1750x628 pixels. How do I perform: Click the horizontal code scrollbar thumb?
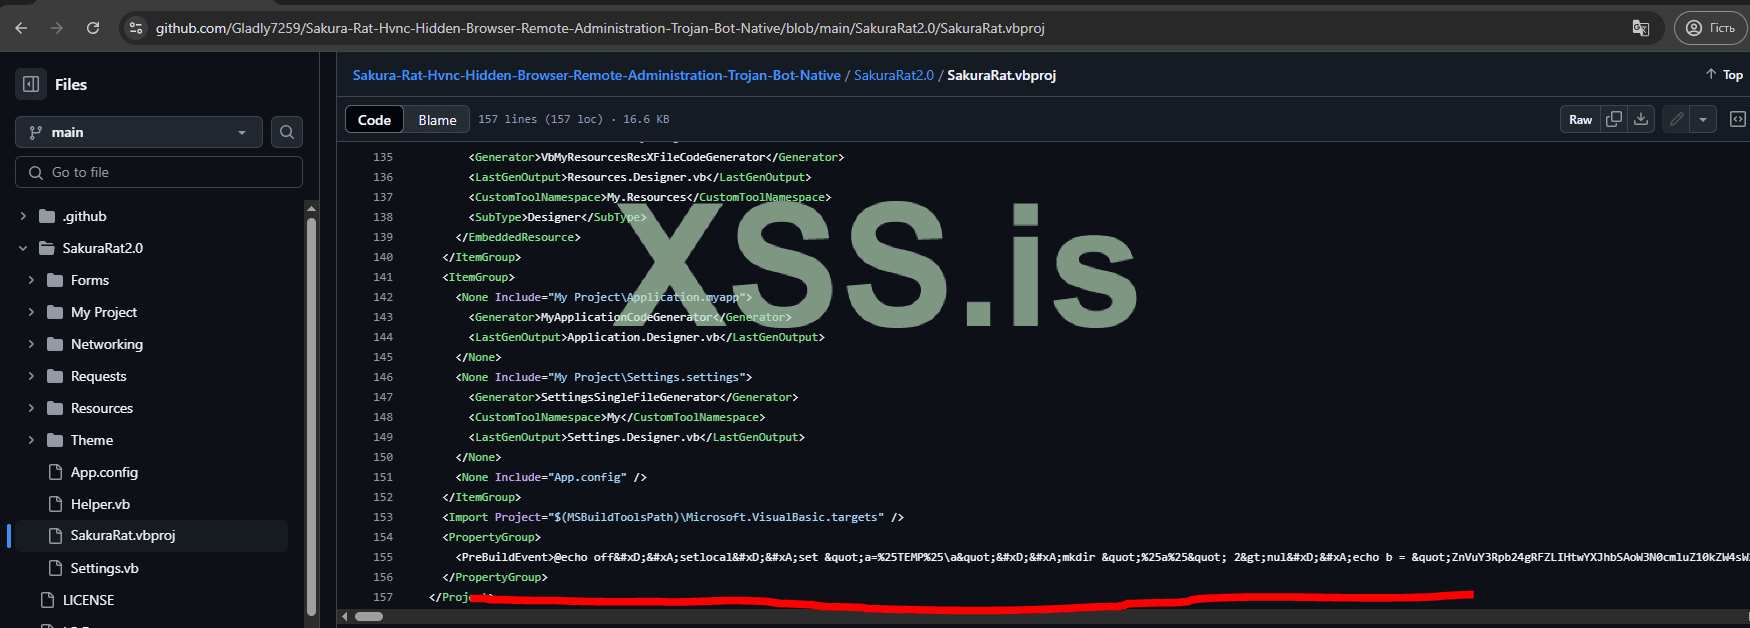(369, 616)
